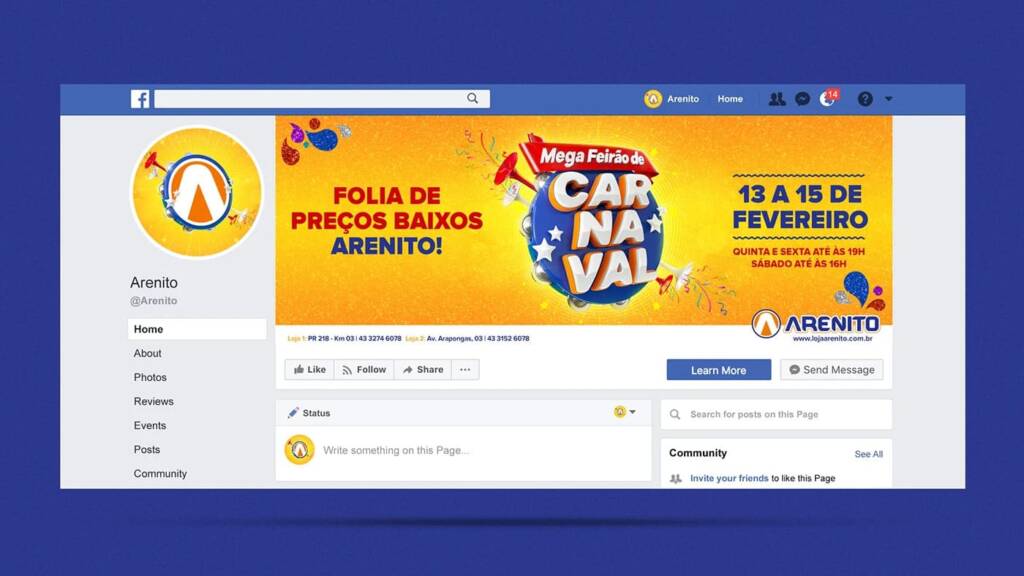
Task: Open See All in Community panel
Action: pos(869,454)
